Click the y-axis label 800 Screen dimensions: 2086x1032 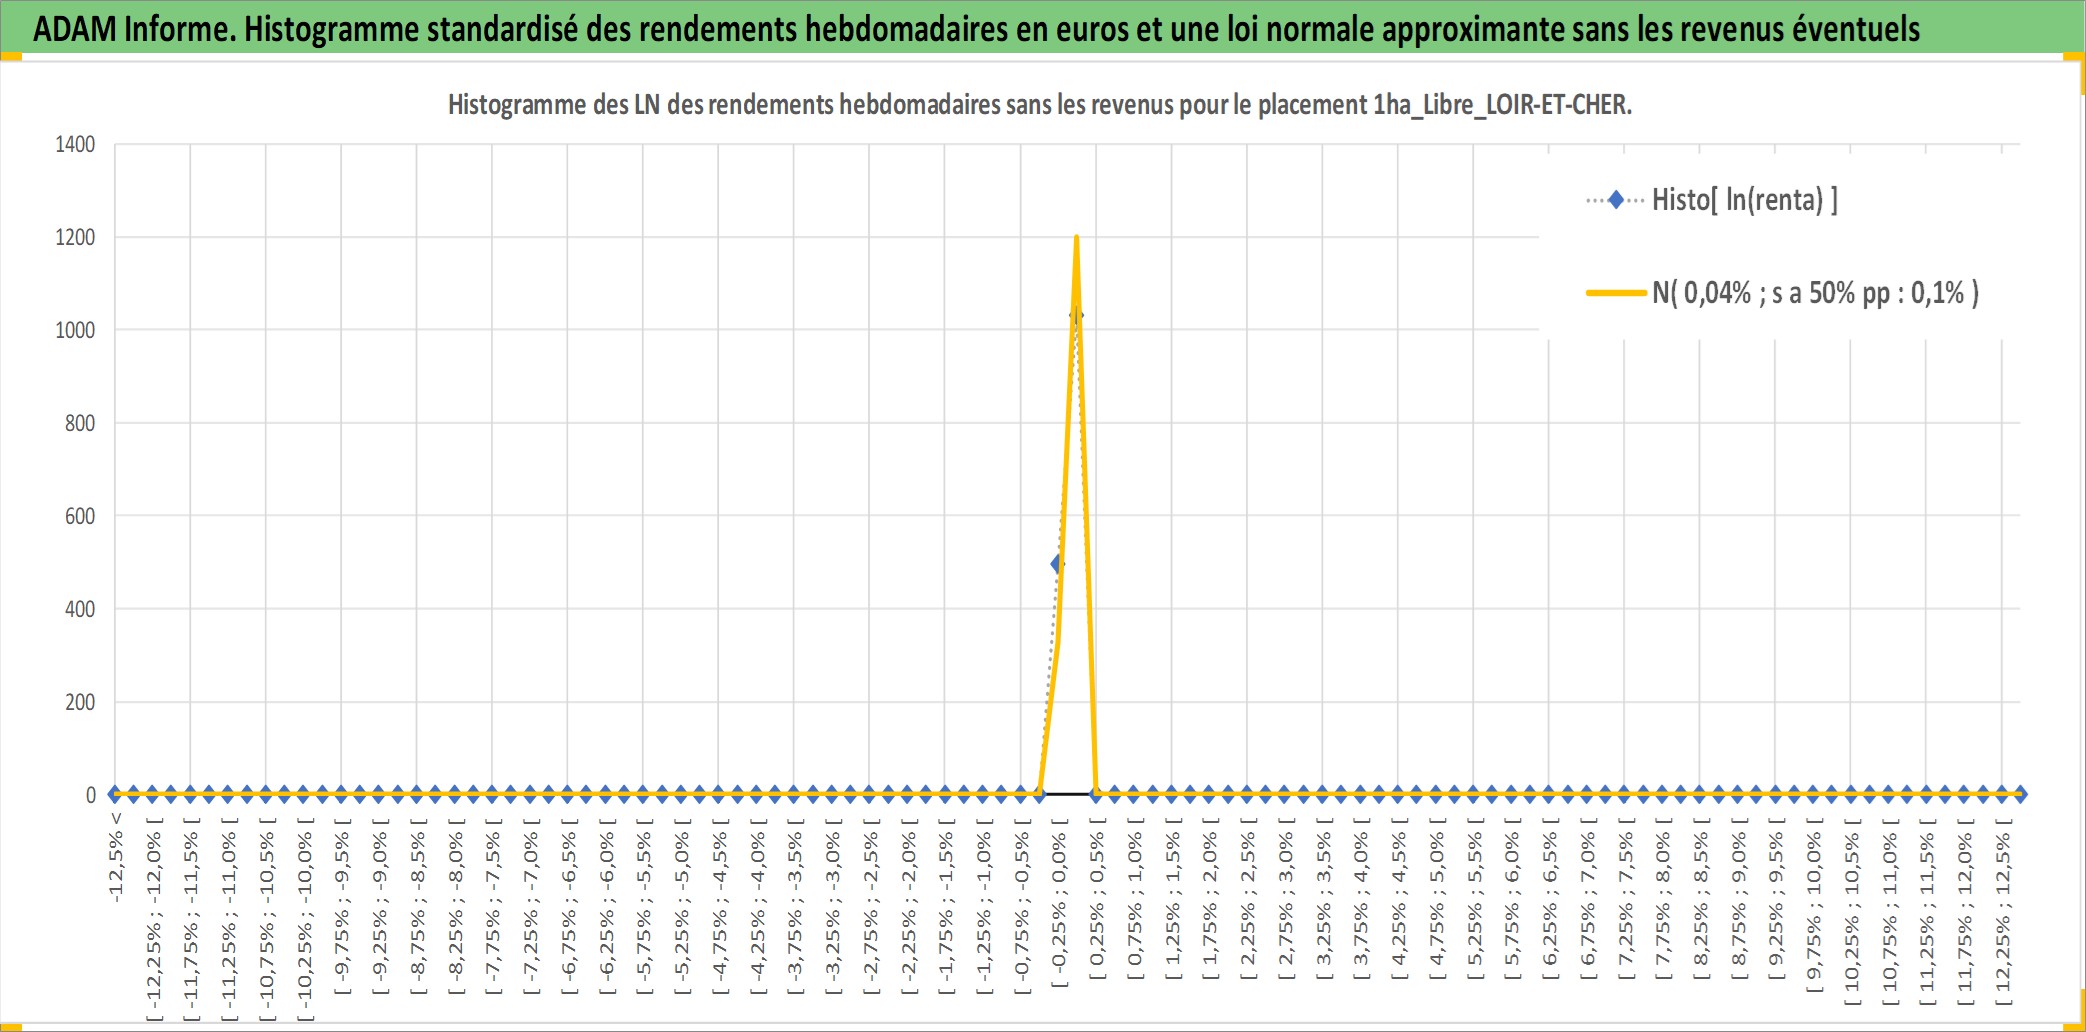80,423
